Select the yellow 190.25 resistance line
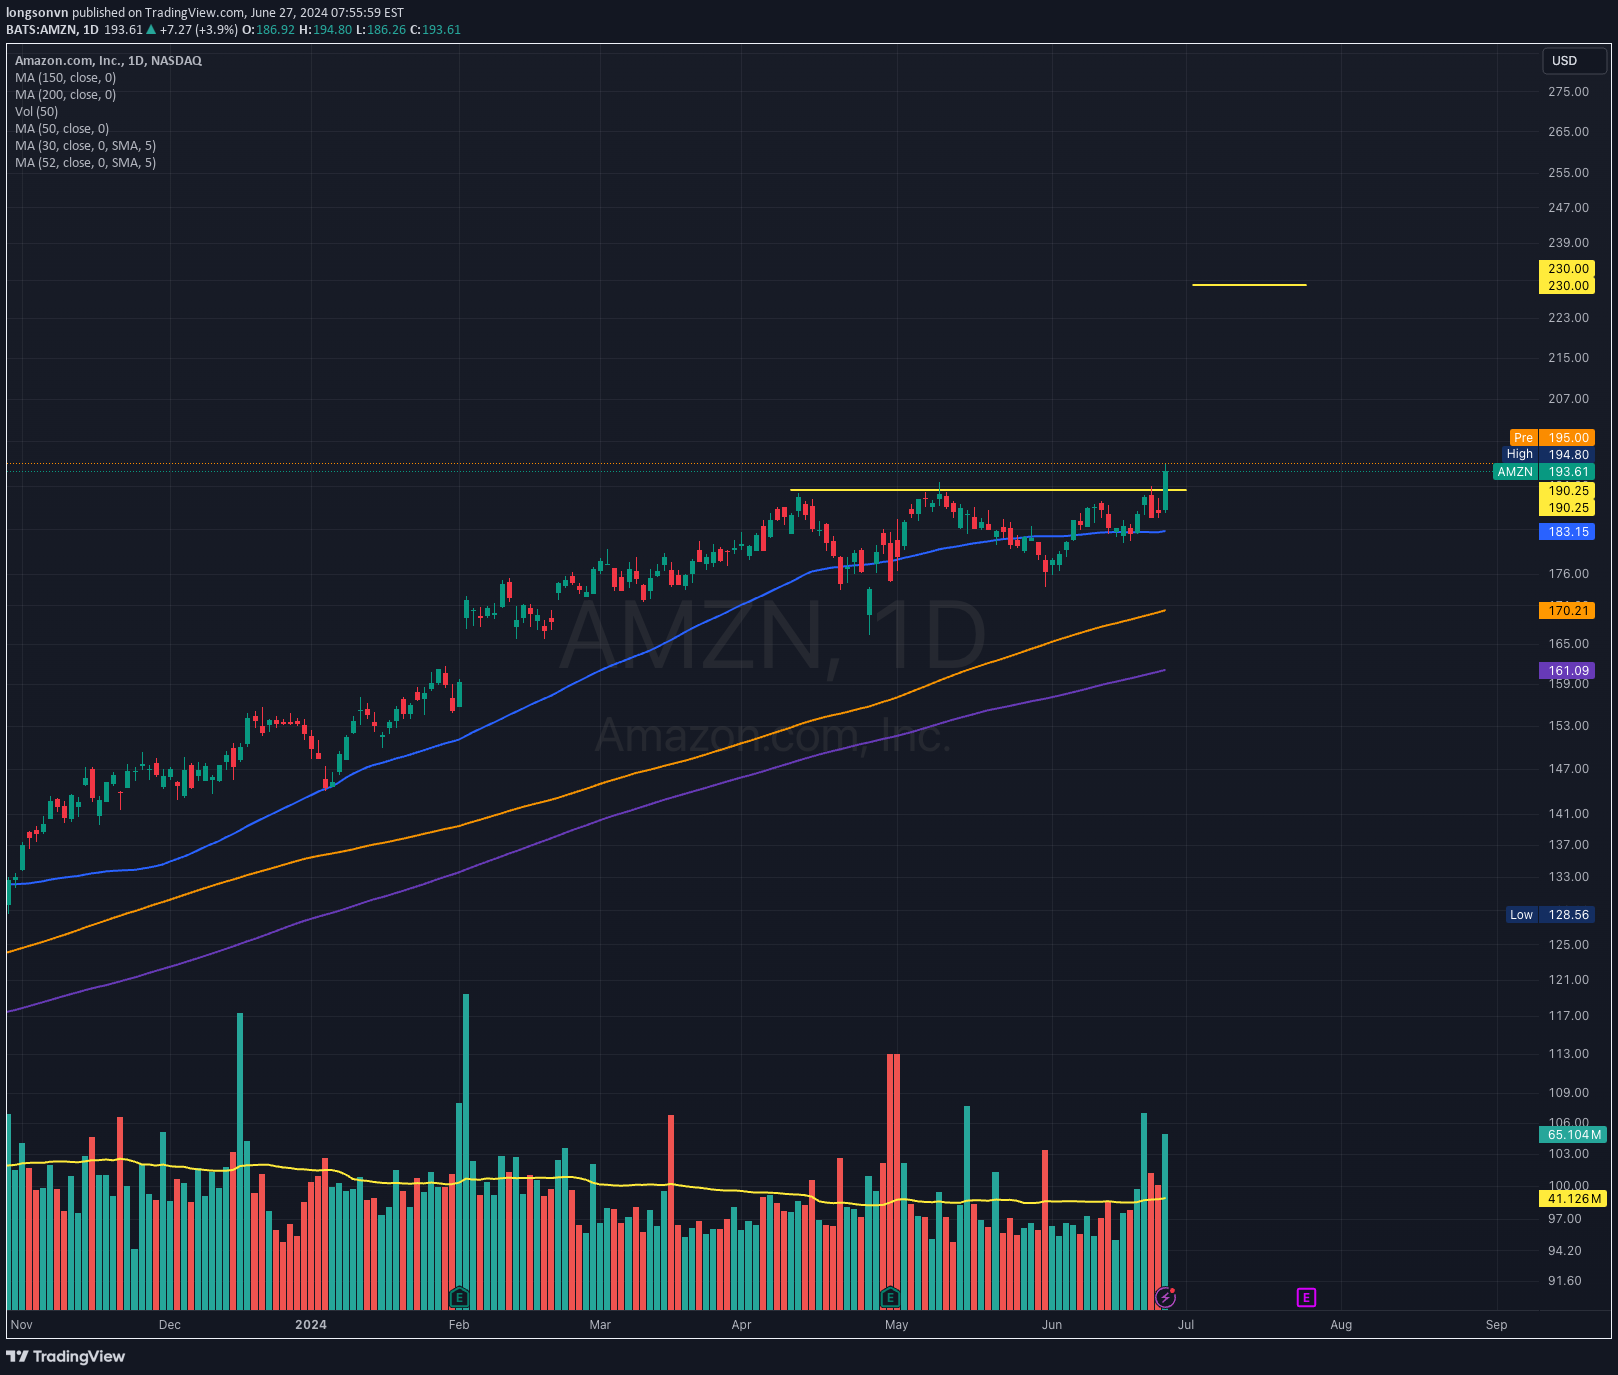Screen dimensions: 1618x1375 [x=988, y=490]
